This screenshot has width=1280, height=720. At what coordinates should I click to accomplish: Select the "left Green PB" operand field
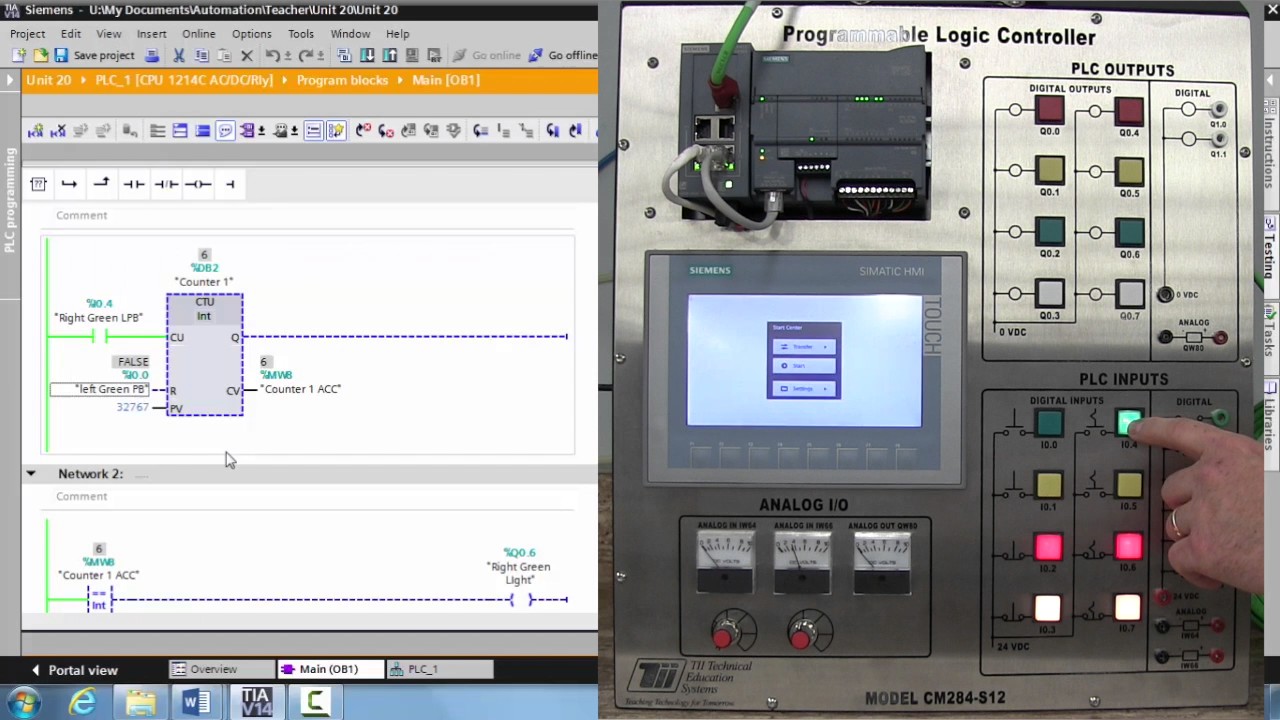[101, 389]
